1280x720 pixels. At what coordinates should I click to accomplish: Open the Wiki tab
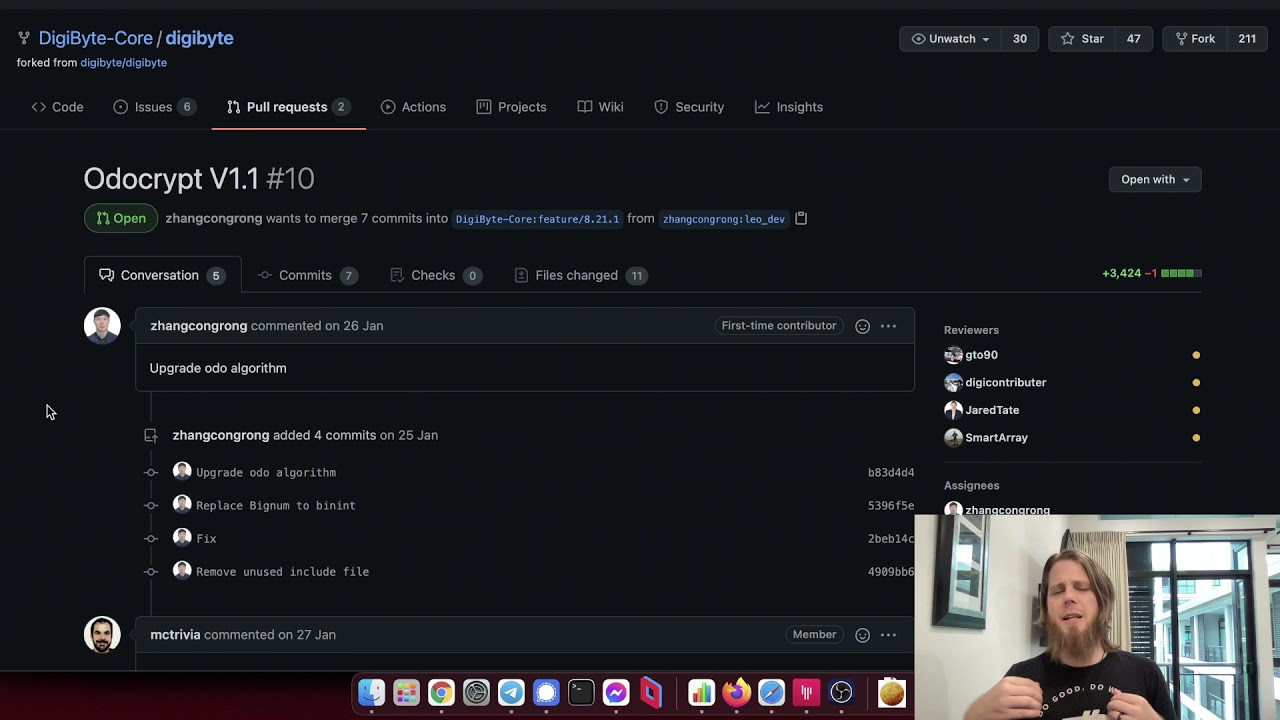600,107
